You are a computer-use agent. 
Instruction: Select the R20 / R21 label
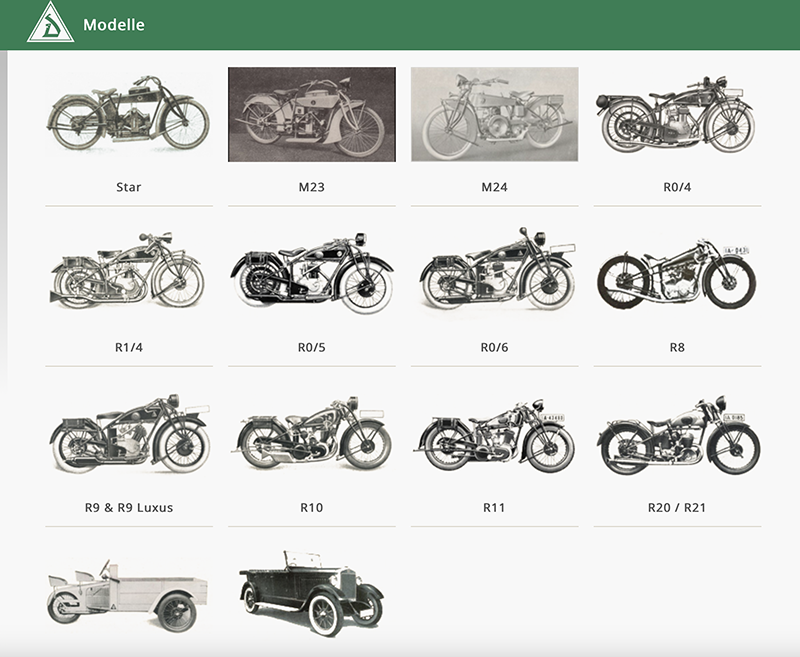point(677,508)
